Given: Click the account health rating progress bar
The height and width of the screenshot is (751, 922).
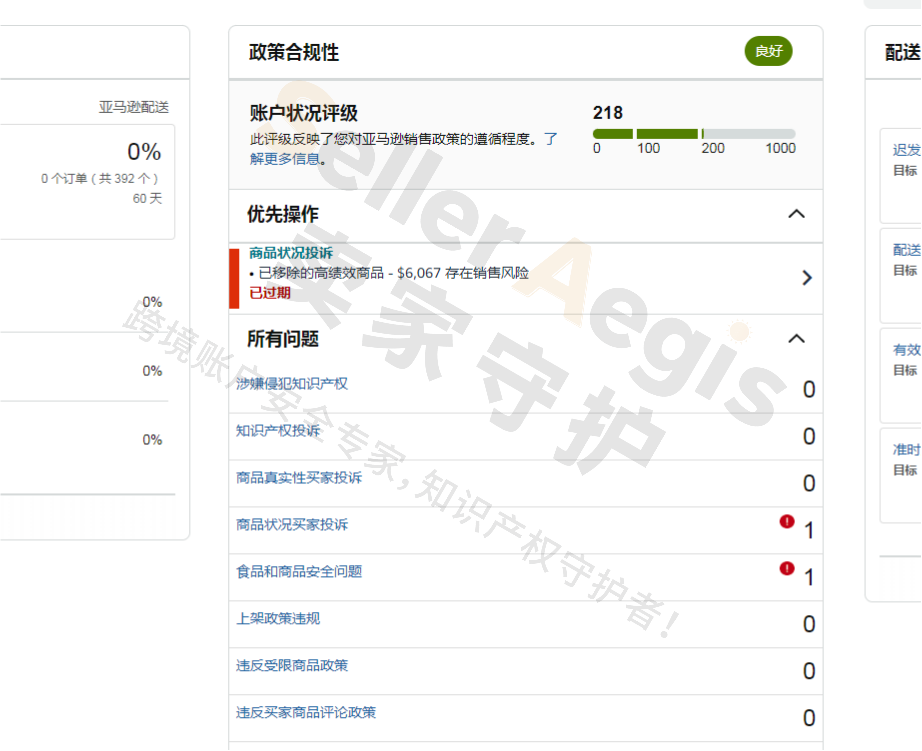Looking at the screenshot, I should 694,134.
